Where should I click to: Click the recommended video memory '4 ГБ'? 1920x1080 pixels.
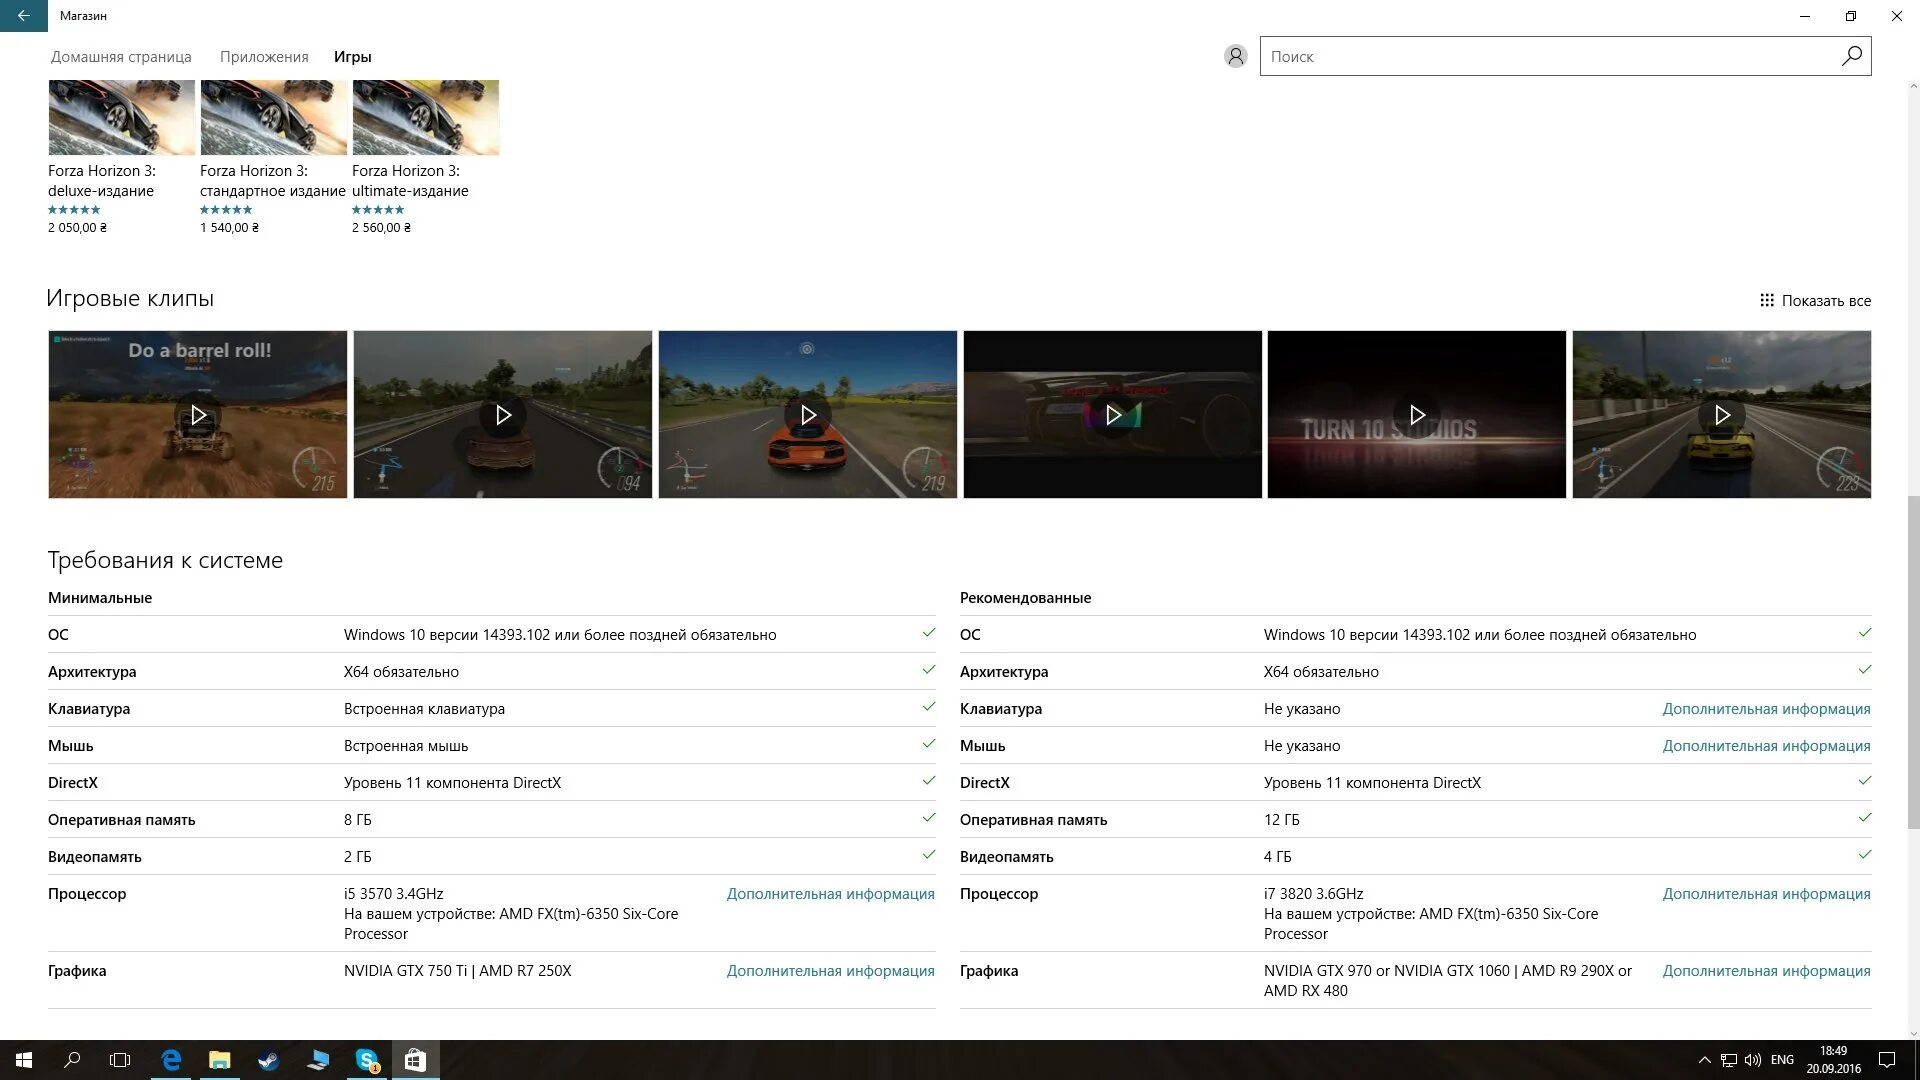1277,857
